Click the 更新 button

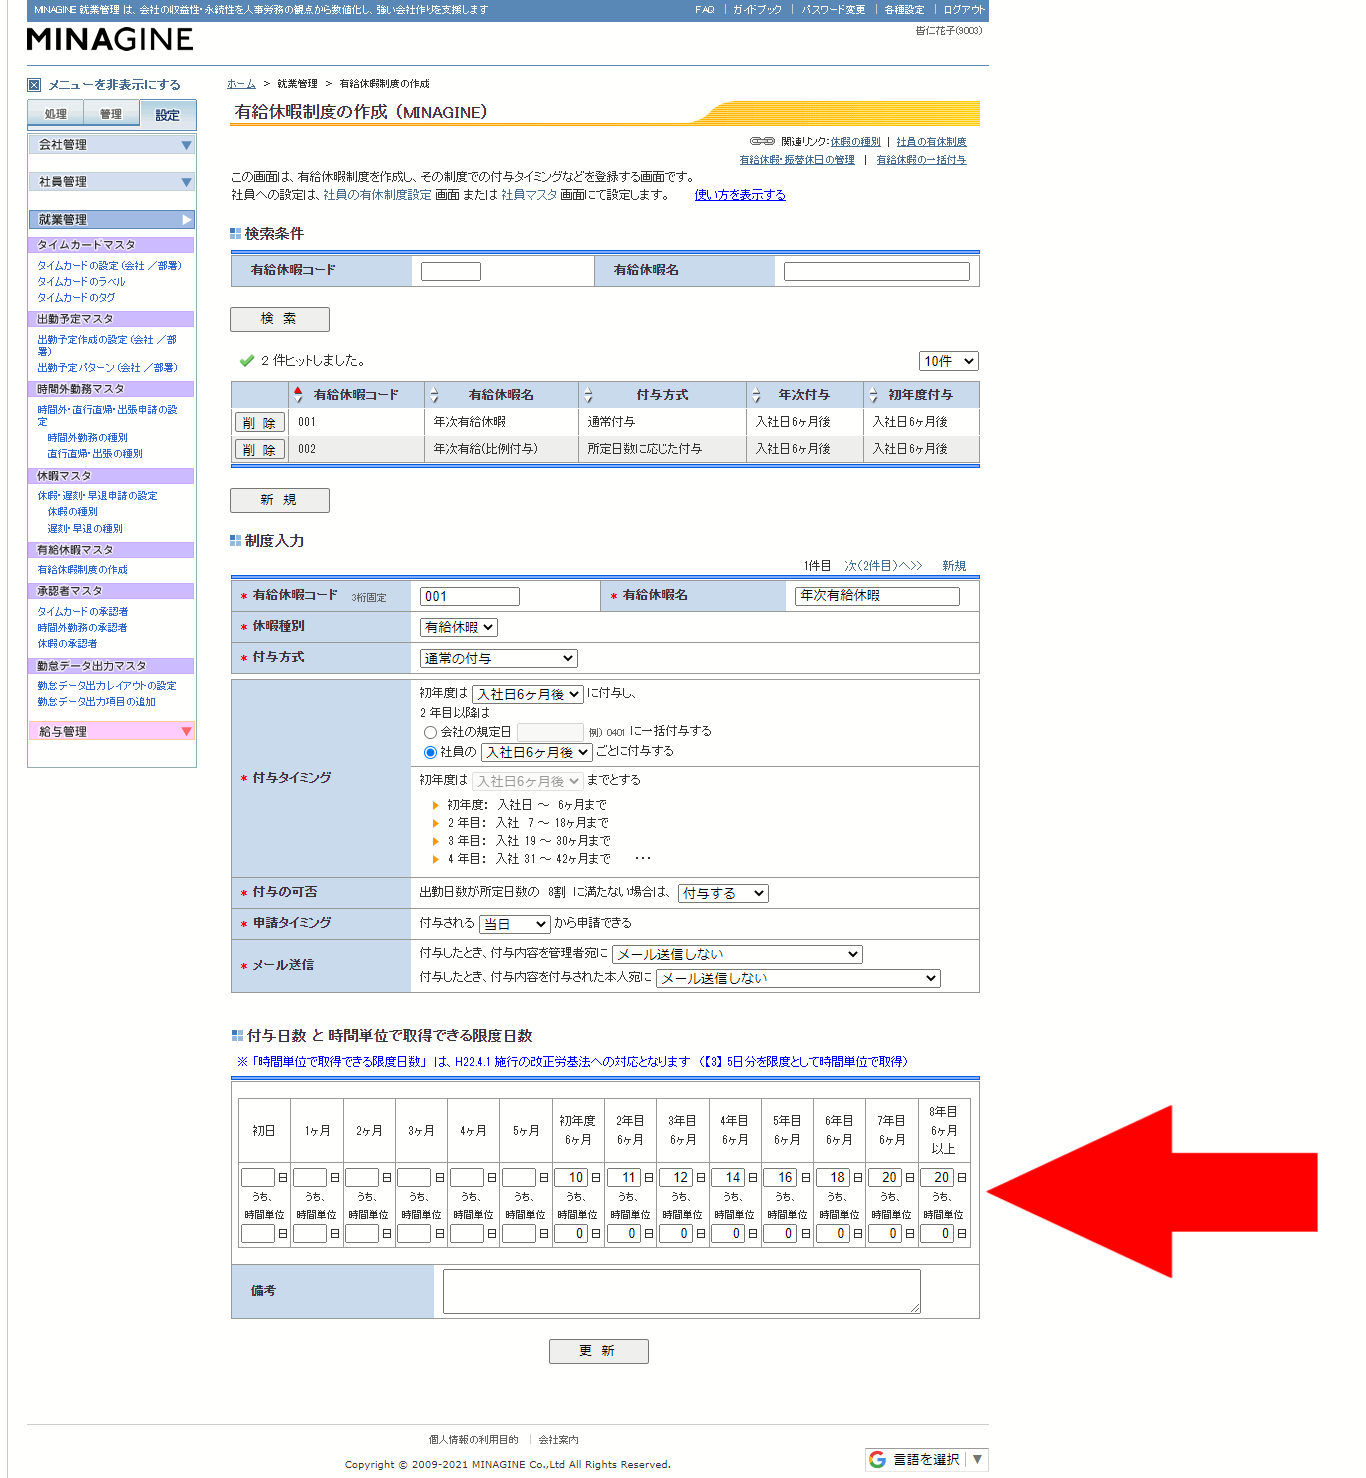click(598, 1351)
